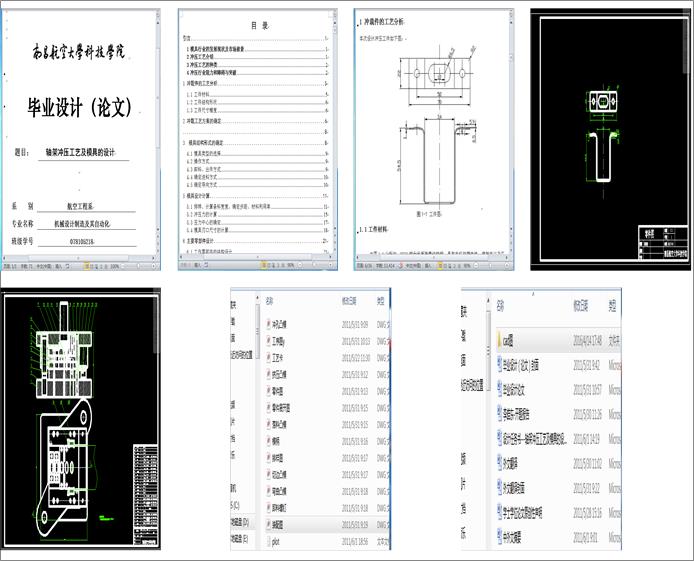Click the 航空工程系 department text
Image resolution: width=694 pixels, height=561 pixels.
(80, 207)
